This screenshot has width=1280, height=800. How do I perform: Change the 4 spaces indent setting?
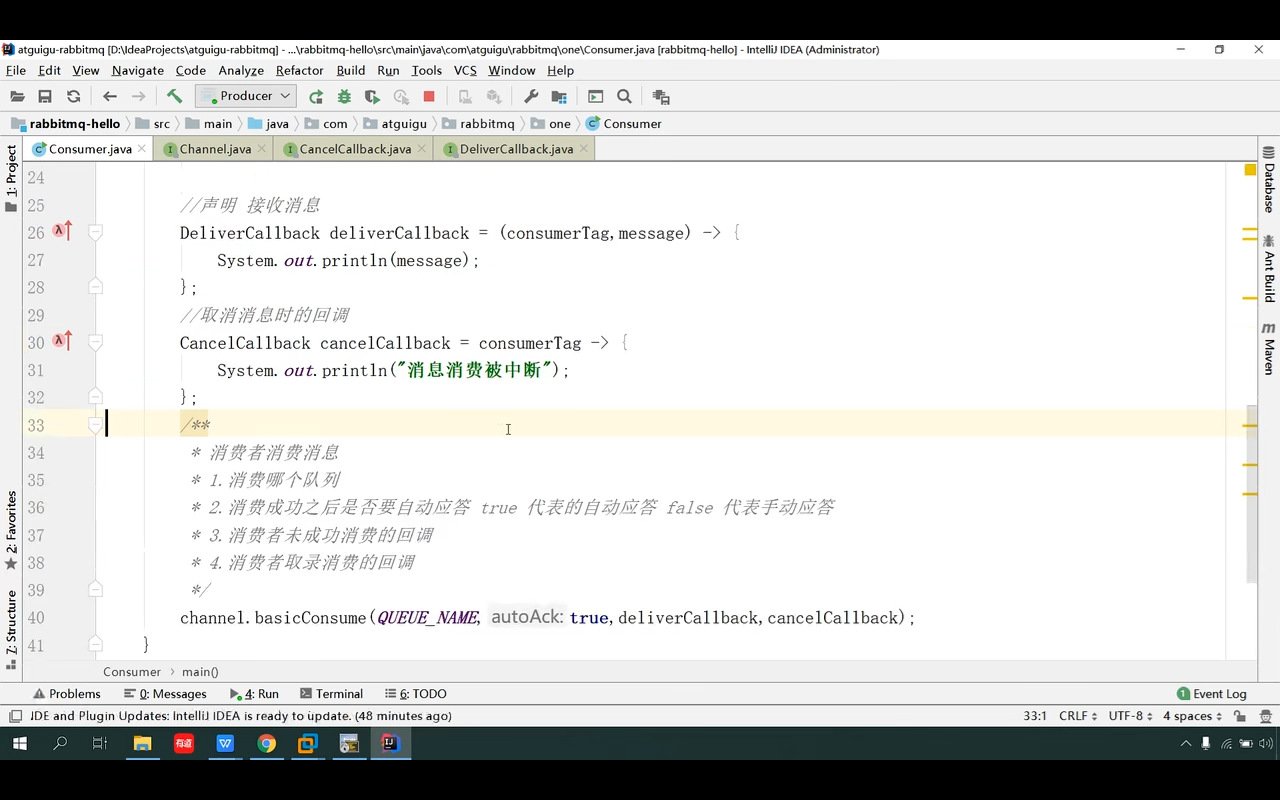point(1192,716)
